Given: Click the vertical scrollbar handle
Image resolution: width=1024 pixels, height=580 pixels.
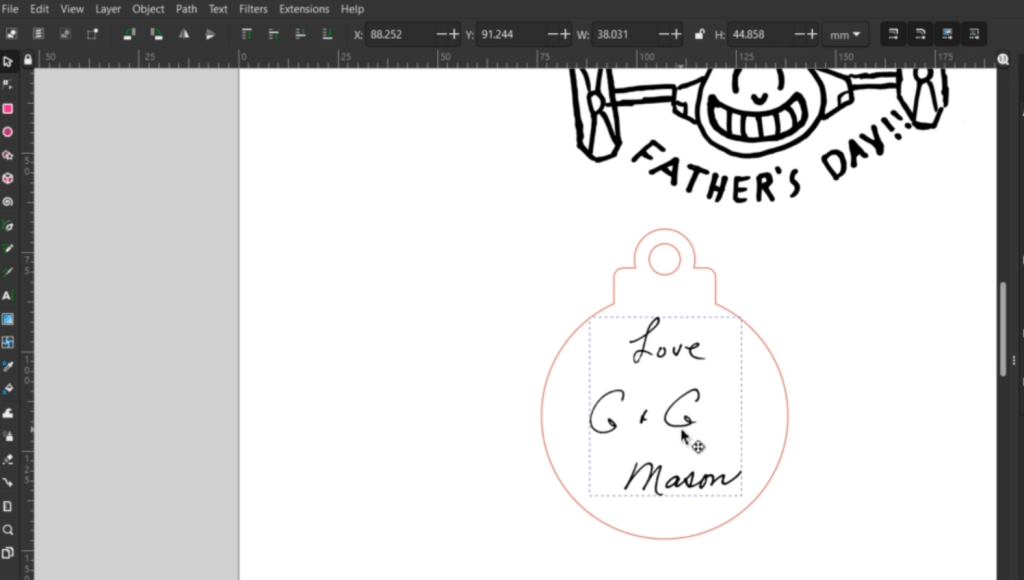Looking at the screenshot, I should (1003, 330).
